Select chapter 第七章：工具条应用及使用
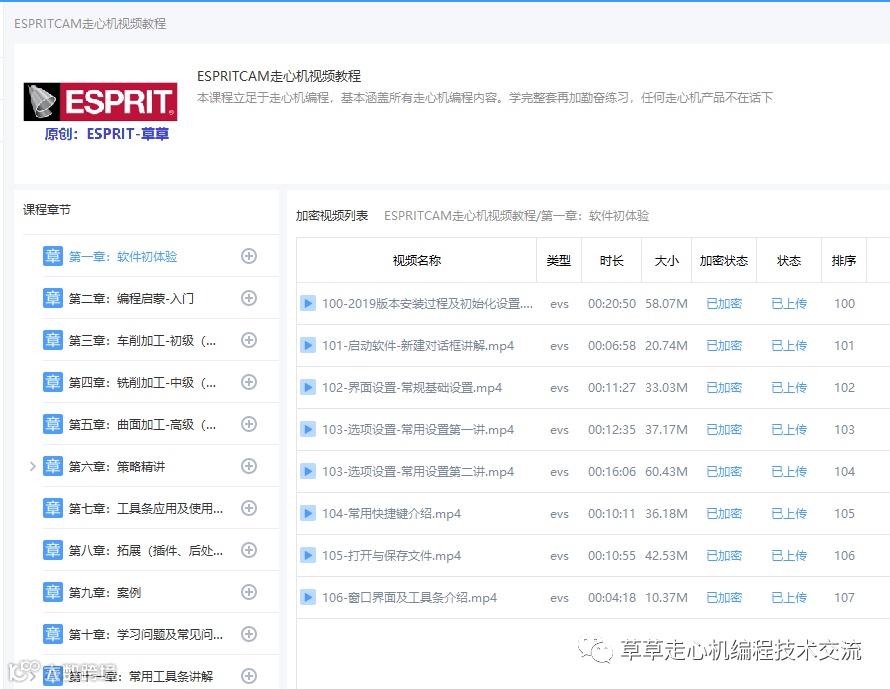This screenshot has height=689, width=890. click(146, 509)
